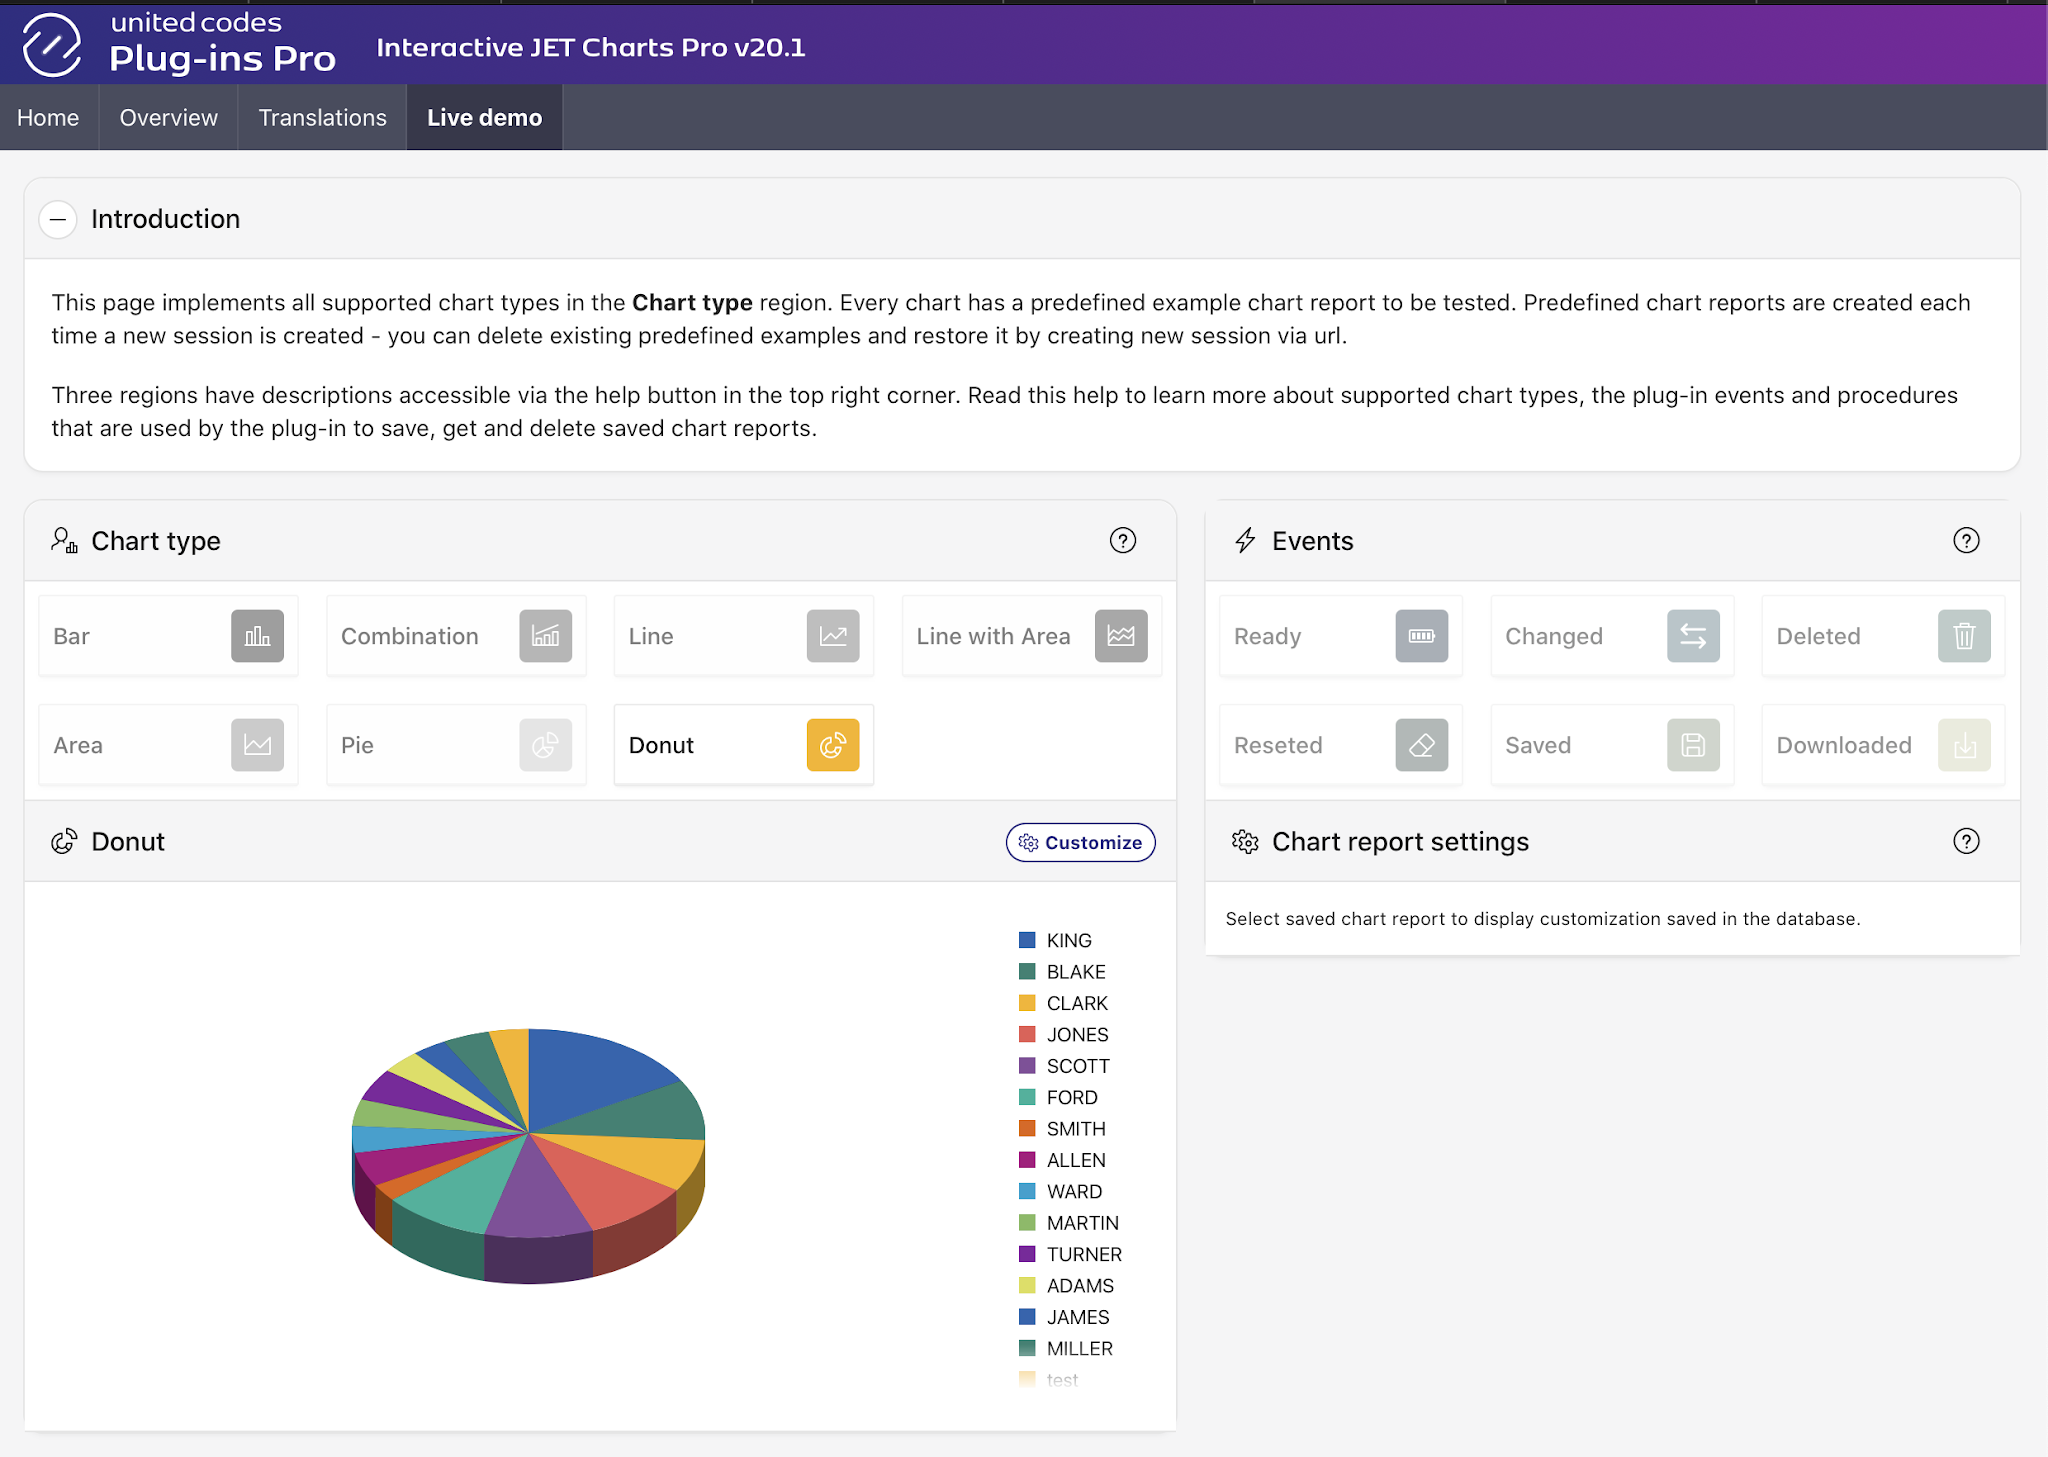Choose the Combination chart icon
Viewport: 2048px width, 1457px height.
pos(545,636)
